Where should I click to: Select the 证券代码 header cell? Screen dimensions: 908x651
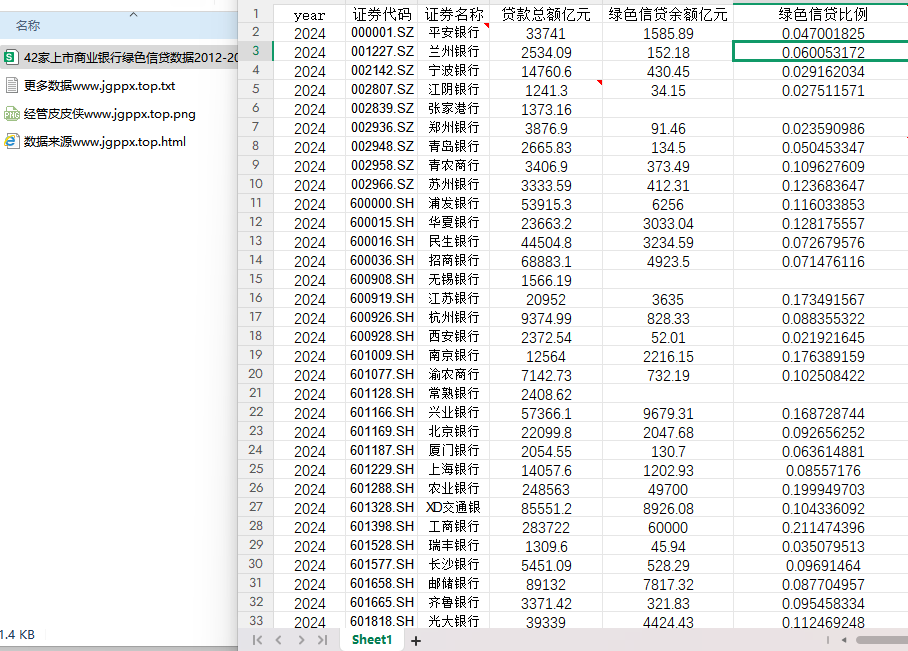click(x=382, y=14)
